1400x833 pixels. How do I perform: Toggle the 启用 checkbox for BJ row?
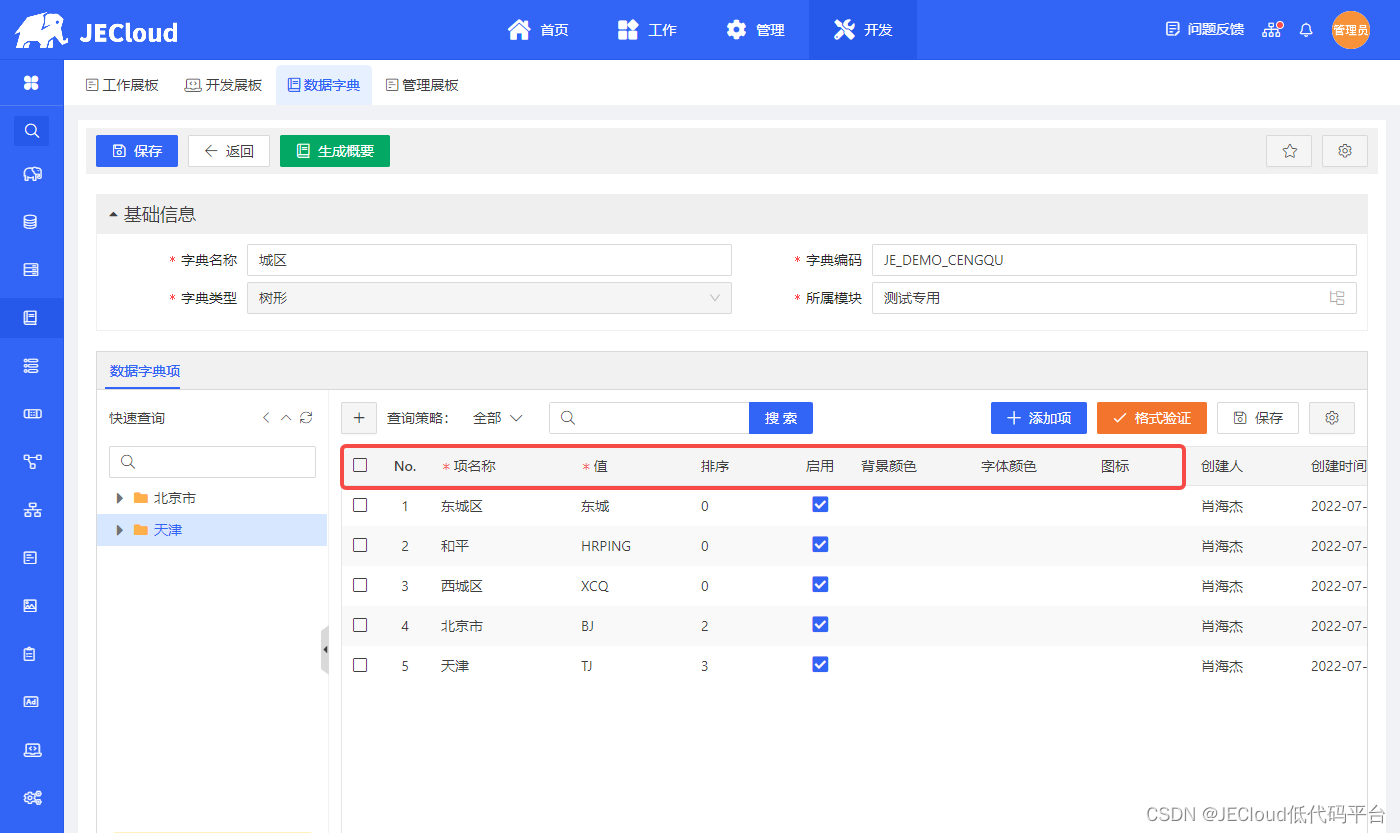820,624
